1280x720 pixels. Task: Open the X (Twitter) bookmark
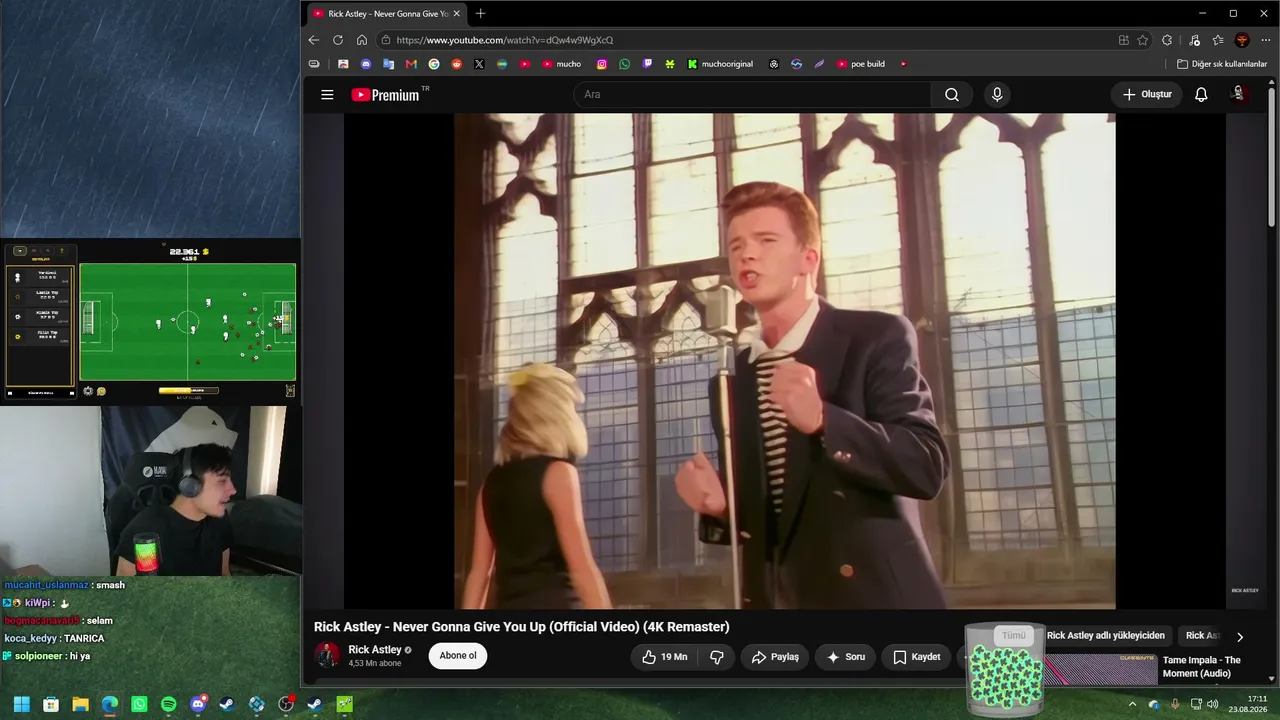coord(479,64)
